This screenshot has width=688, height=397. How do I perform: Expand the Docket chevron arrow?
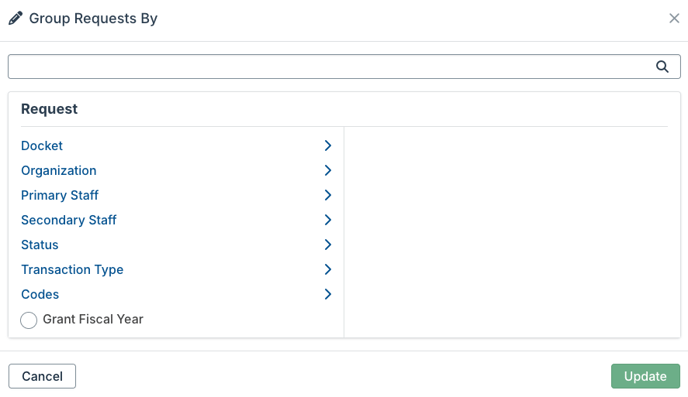point(328,146)
